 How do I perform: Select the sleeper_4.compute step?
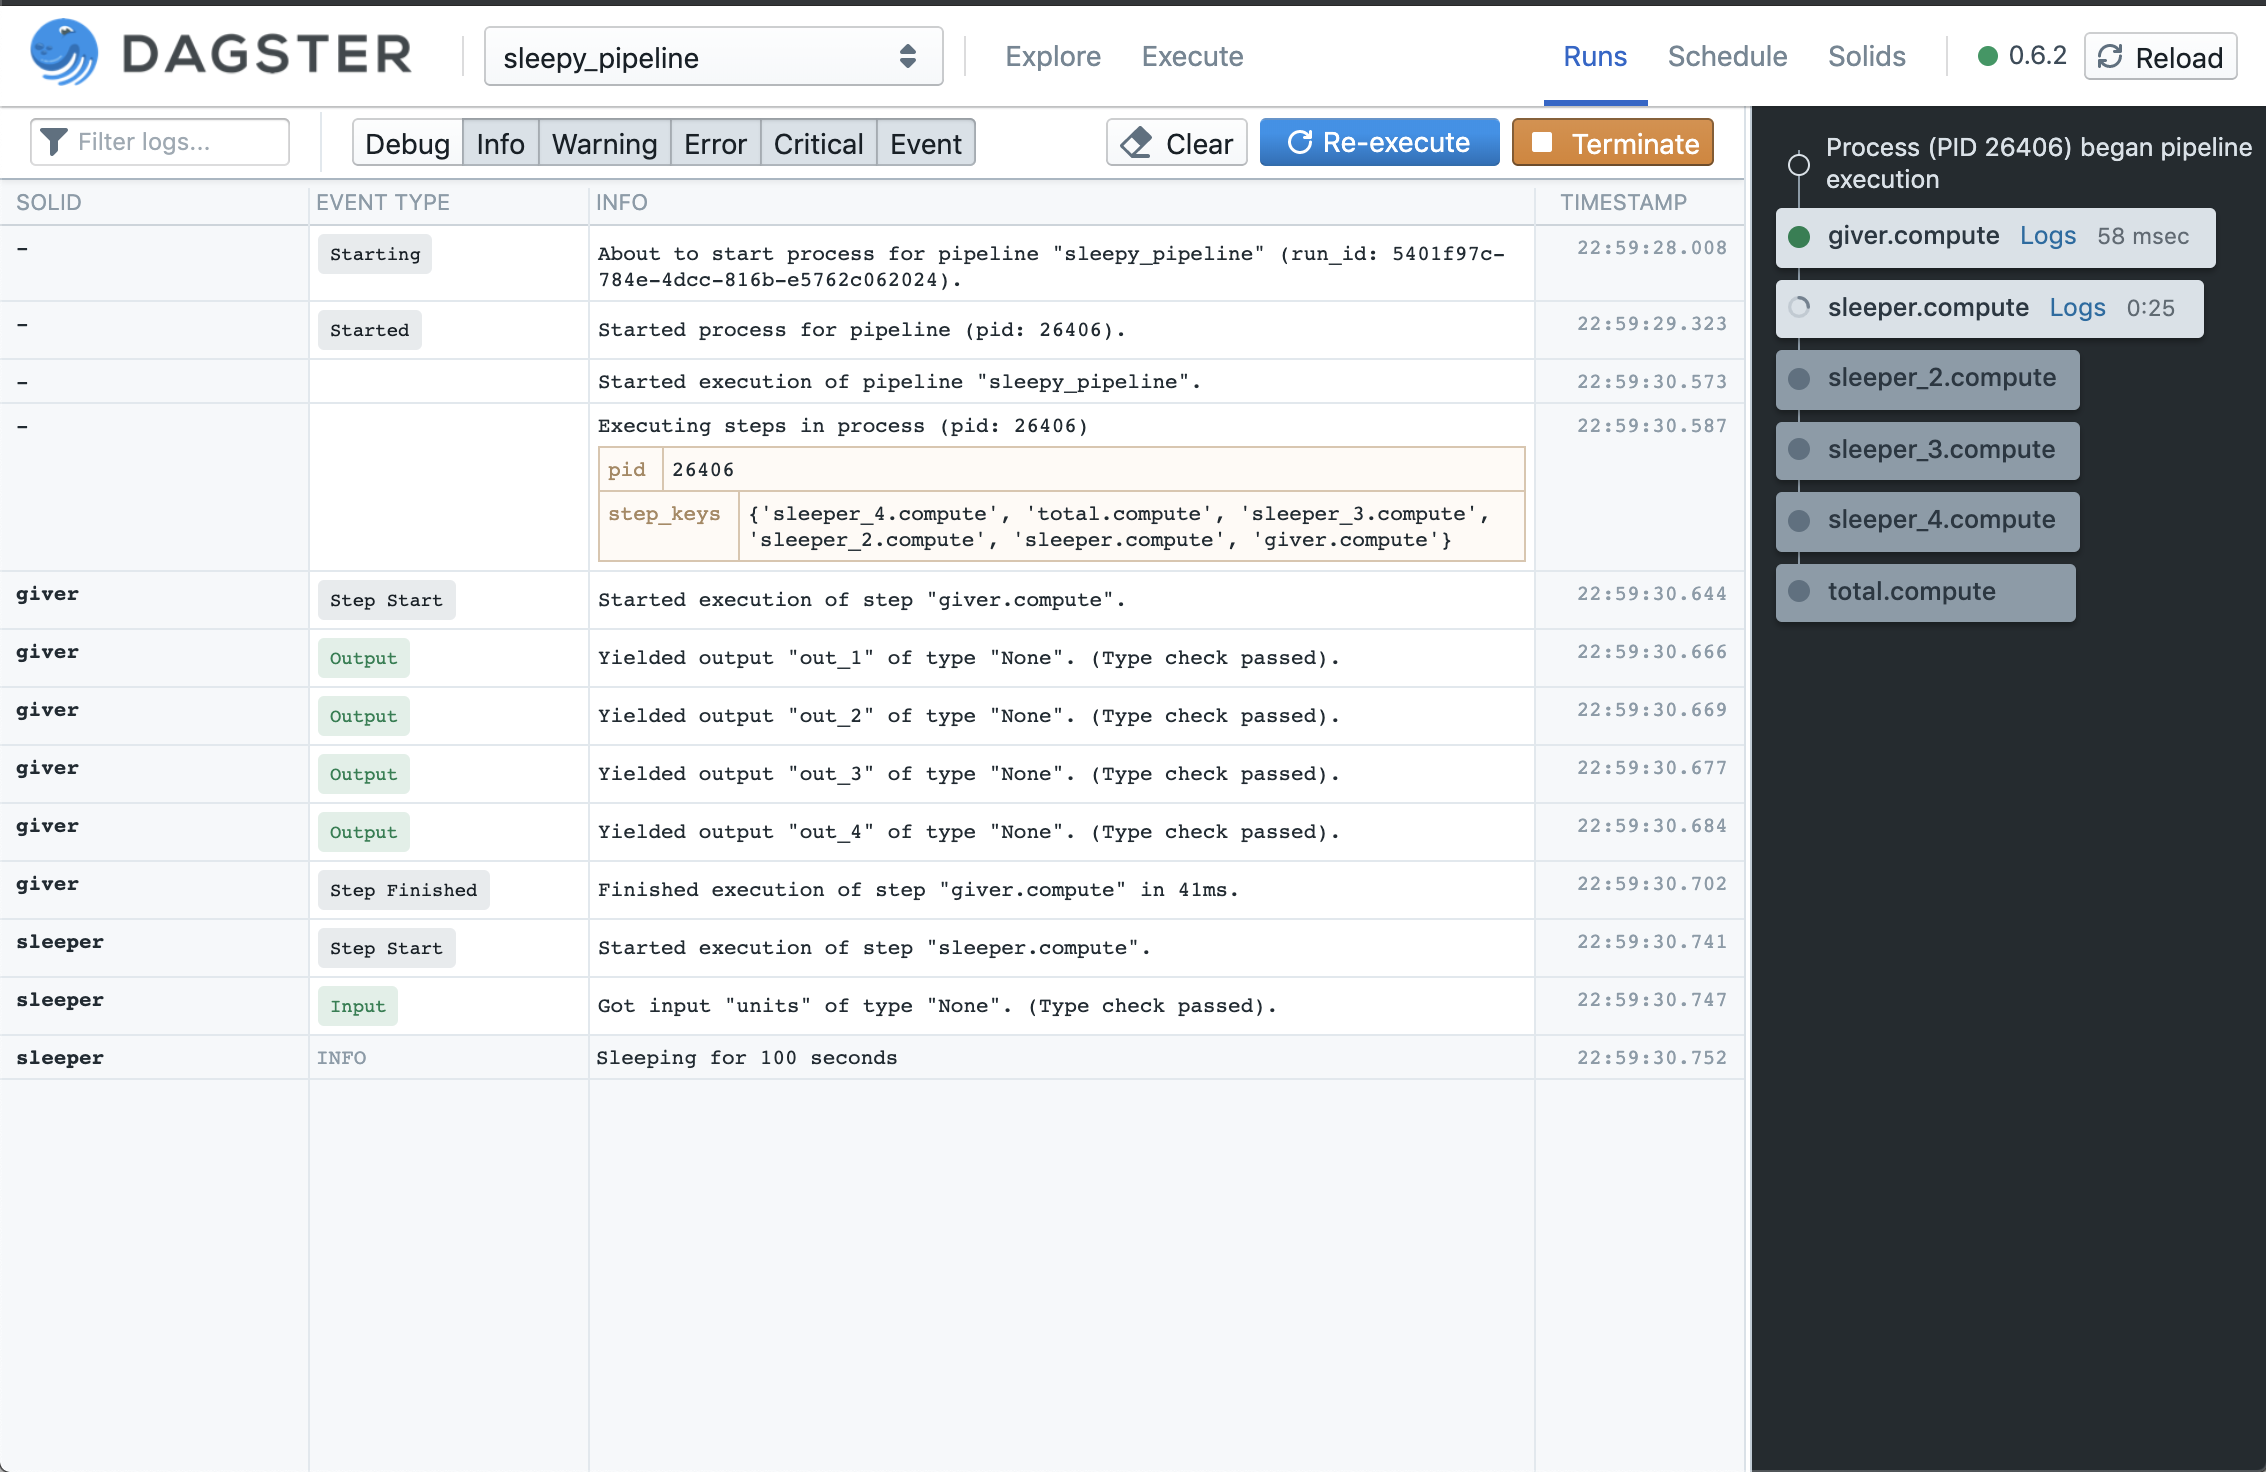point(1927,521)
